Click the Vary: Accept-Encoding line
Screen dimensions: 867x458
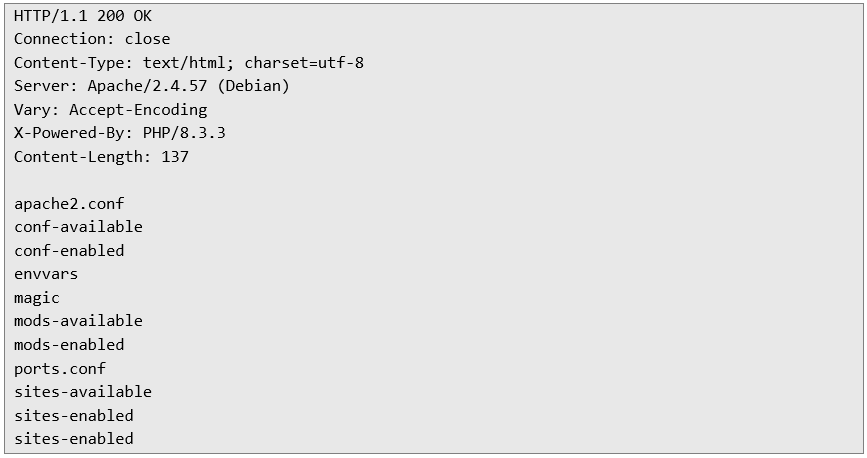tap(111, 110)
